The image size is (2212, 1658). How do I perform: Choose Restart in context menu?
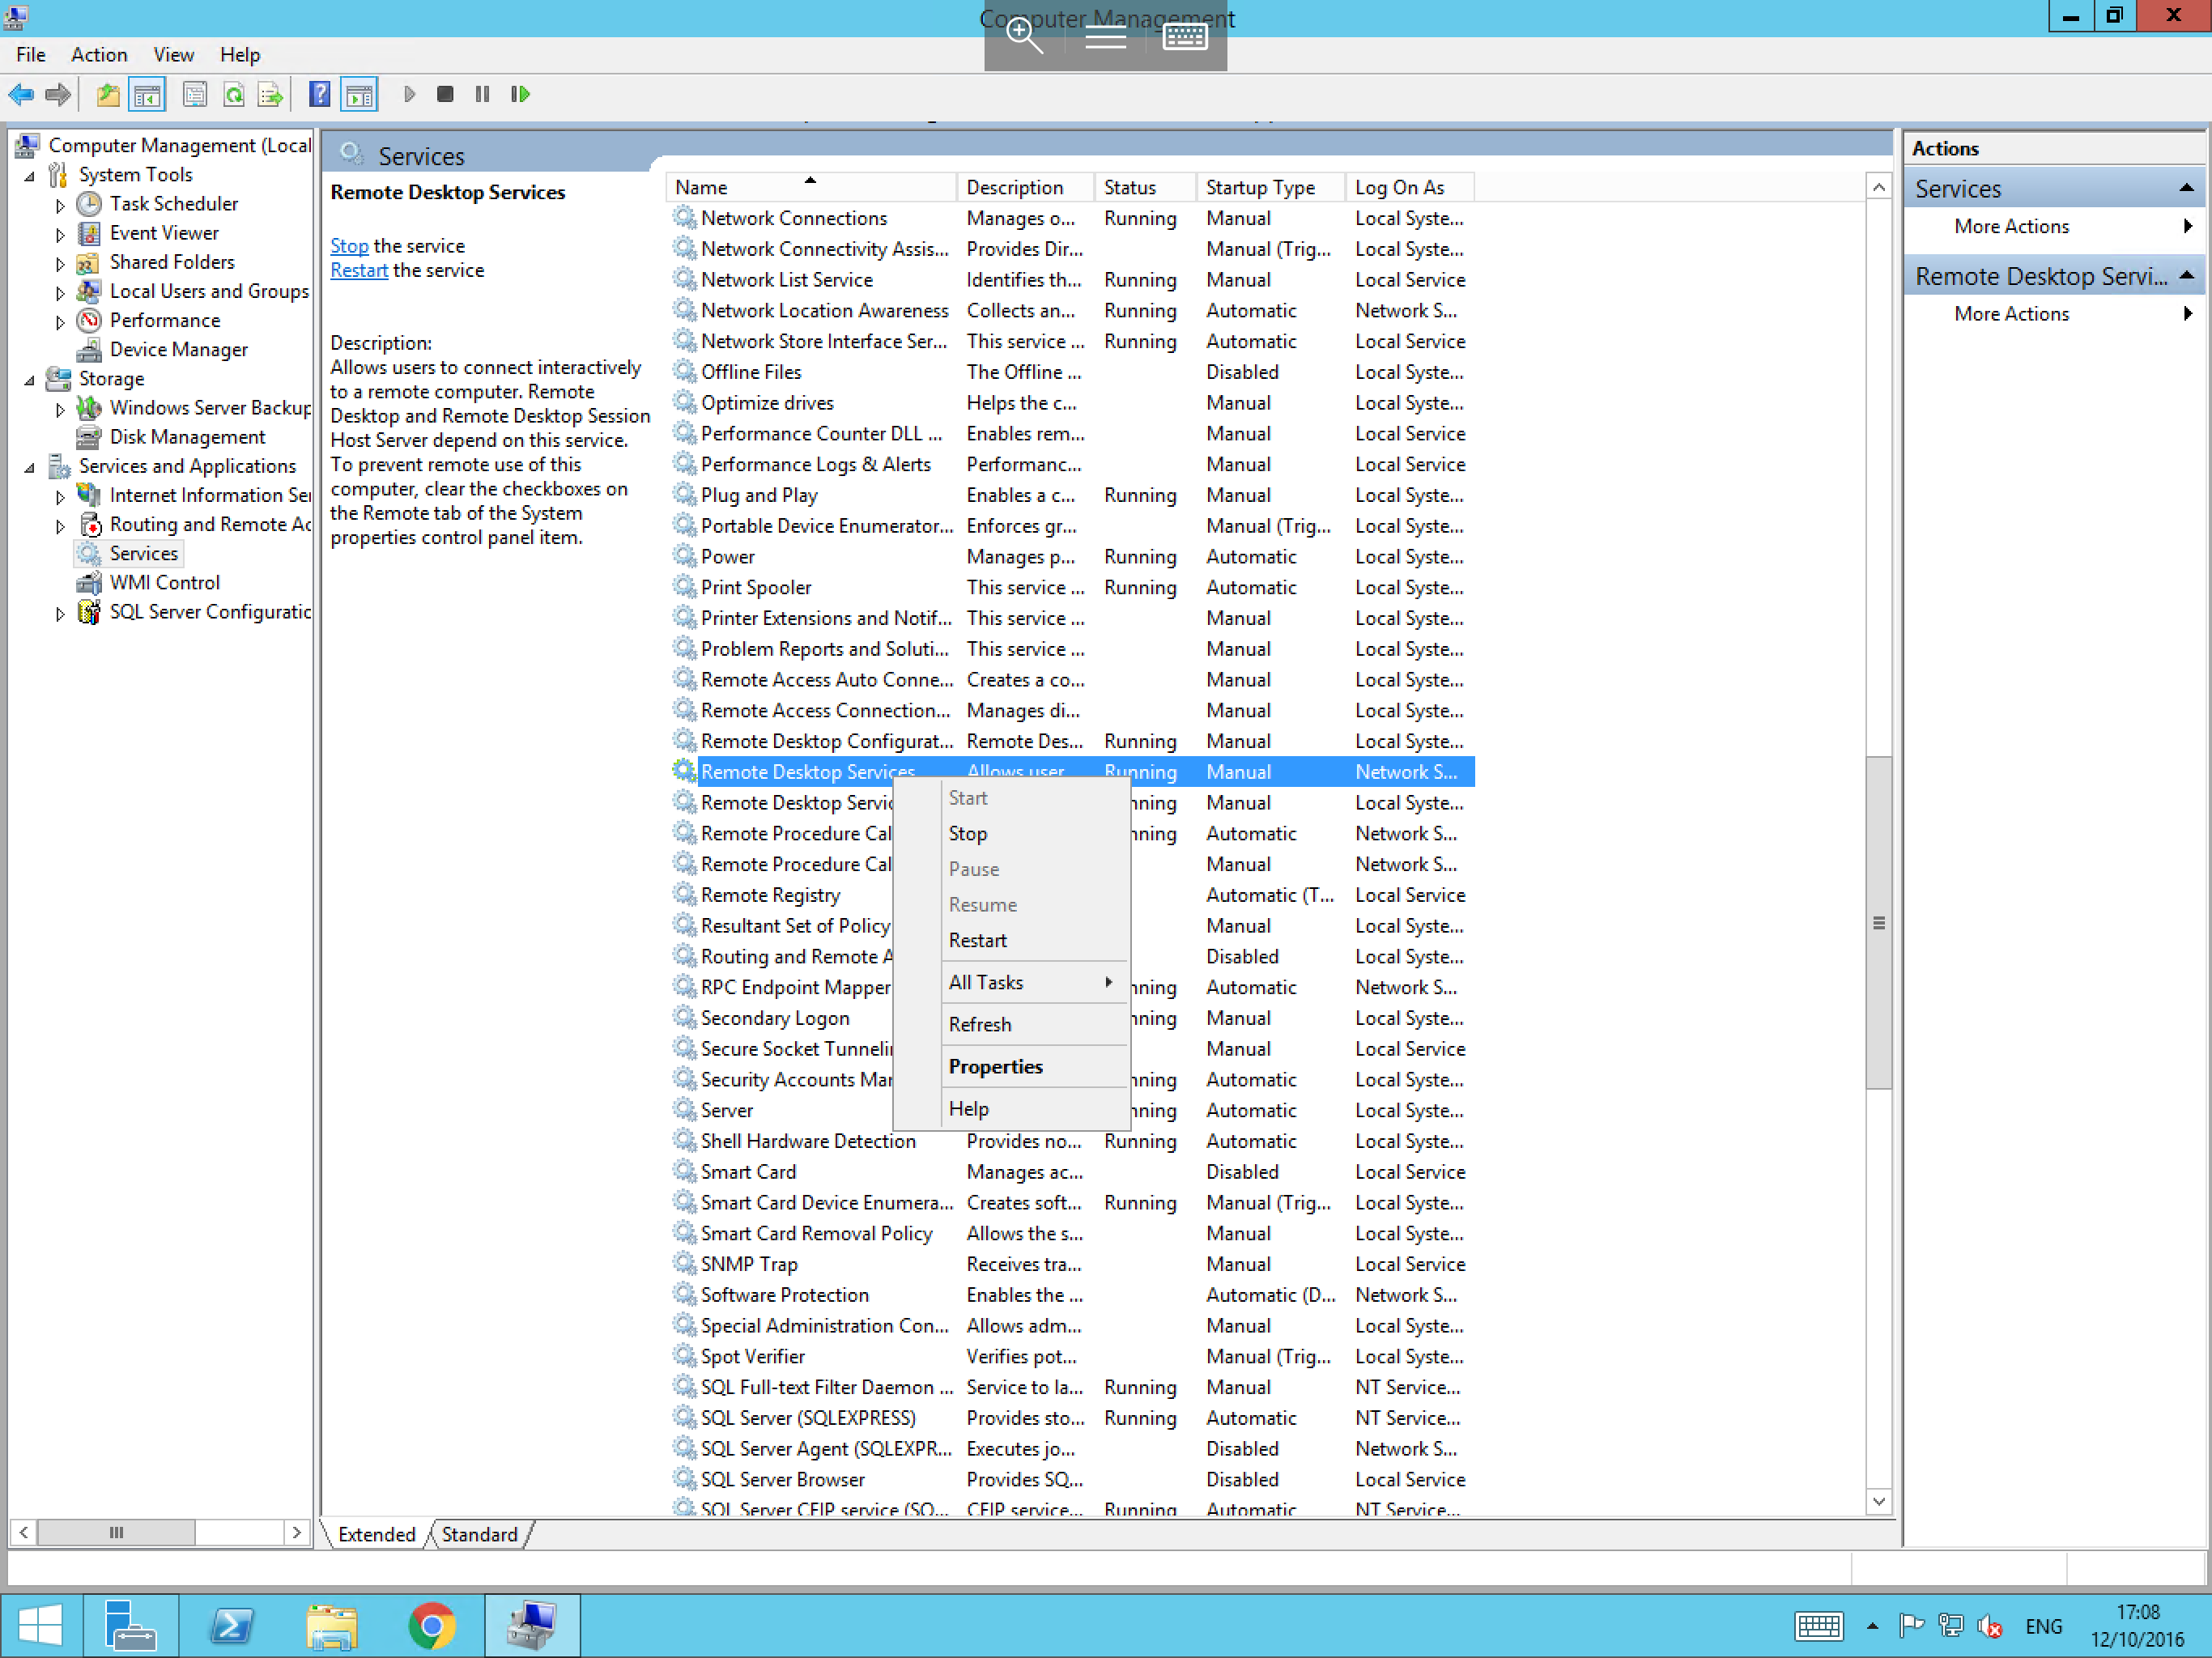point(1034,940)
